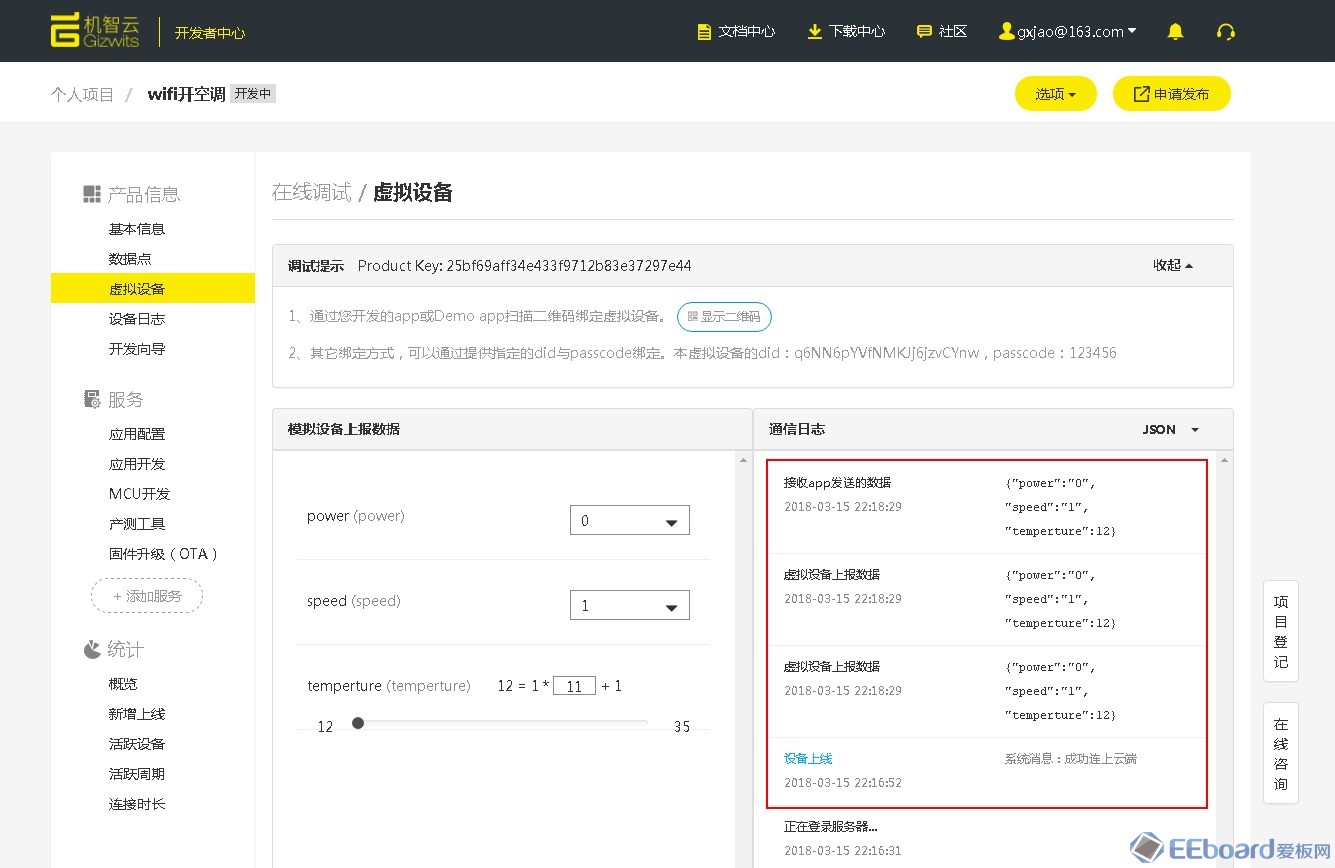This screenshot has height=868, width=1335.
Task: Open 固件升级（OTA） in the sidebar
Action: (x=164, y=554)
